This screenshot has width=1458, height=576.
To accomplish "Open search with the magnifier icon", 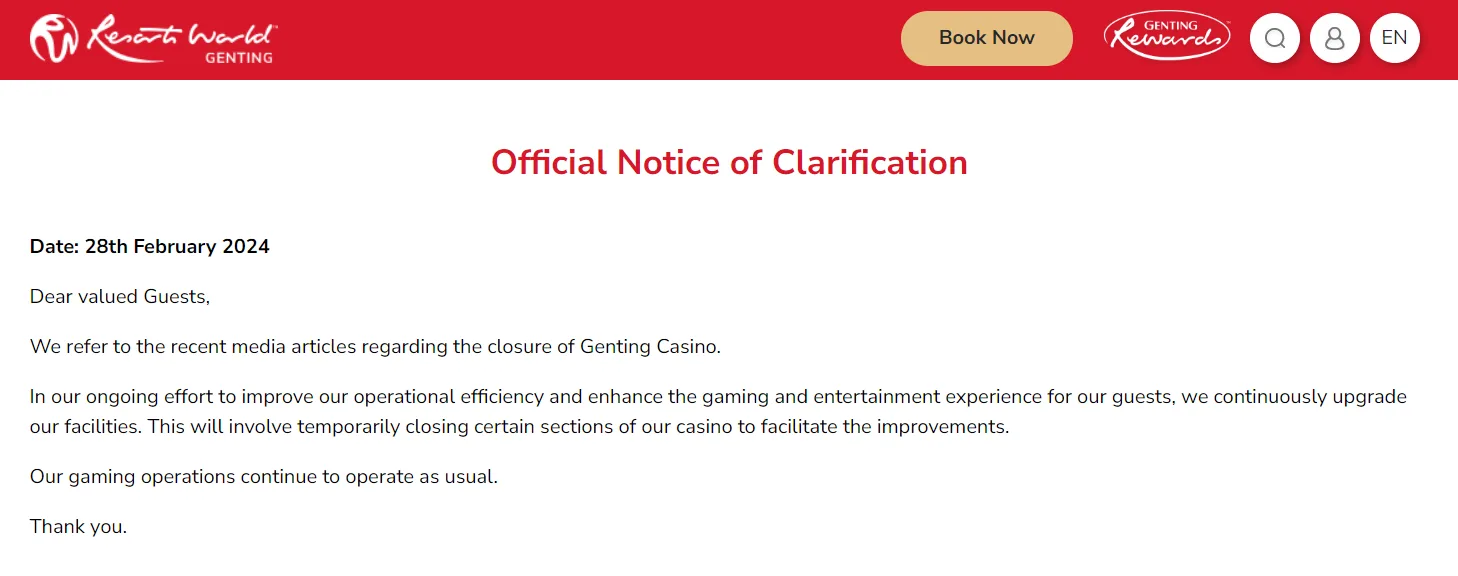I will tap(1275, 39).
